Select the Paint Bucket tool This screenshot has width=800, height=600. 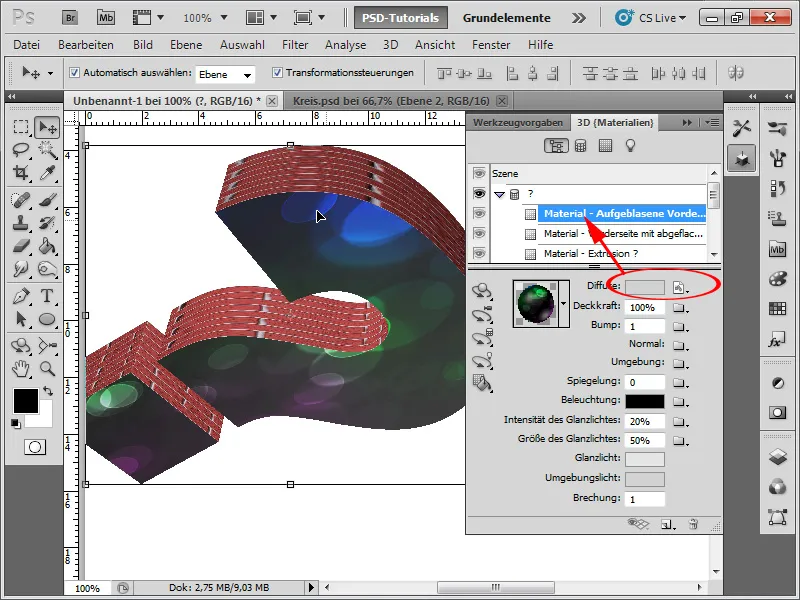point(47,246)
